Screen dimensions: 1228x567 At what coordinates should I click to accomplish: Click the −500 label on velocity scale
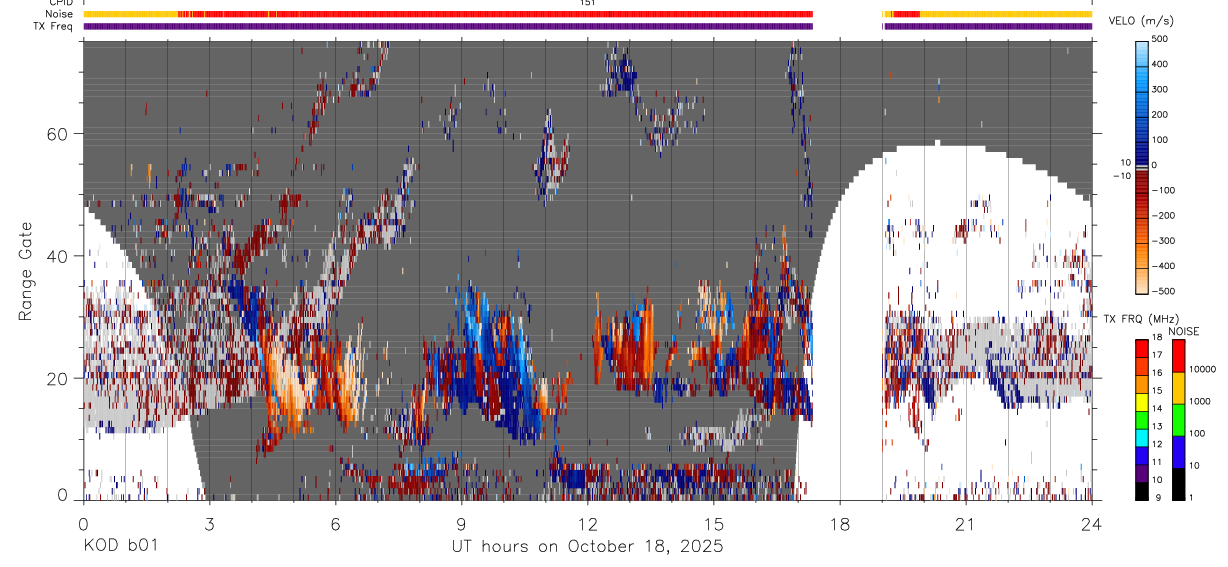[x=1163, y=291]
